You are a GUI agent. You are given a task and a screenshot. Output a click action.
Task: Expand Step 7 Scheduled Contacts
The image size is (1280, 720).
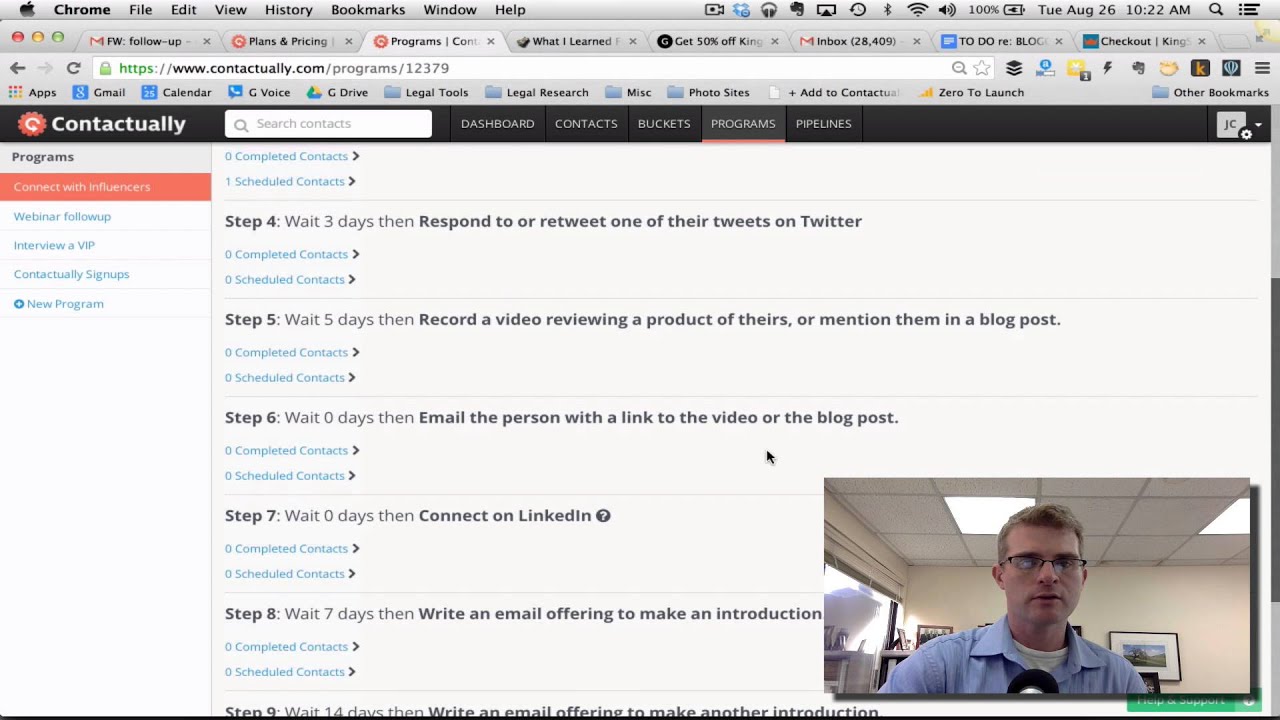(290, 574)
